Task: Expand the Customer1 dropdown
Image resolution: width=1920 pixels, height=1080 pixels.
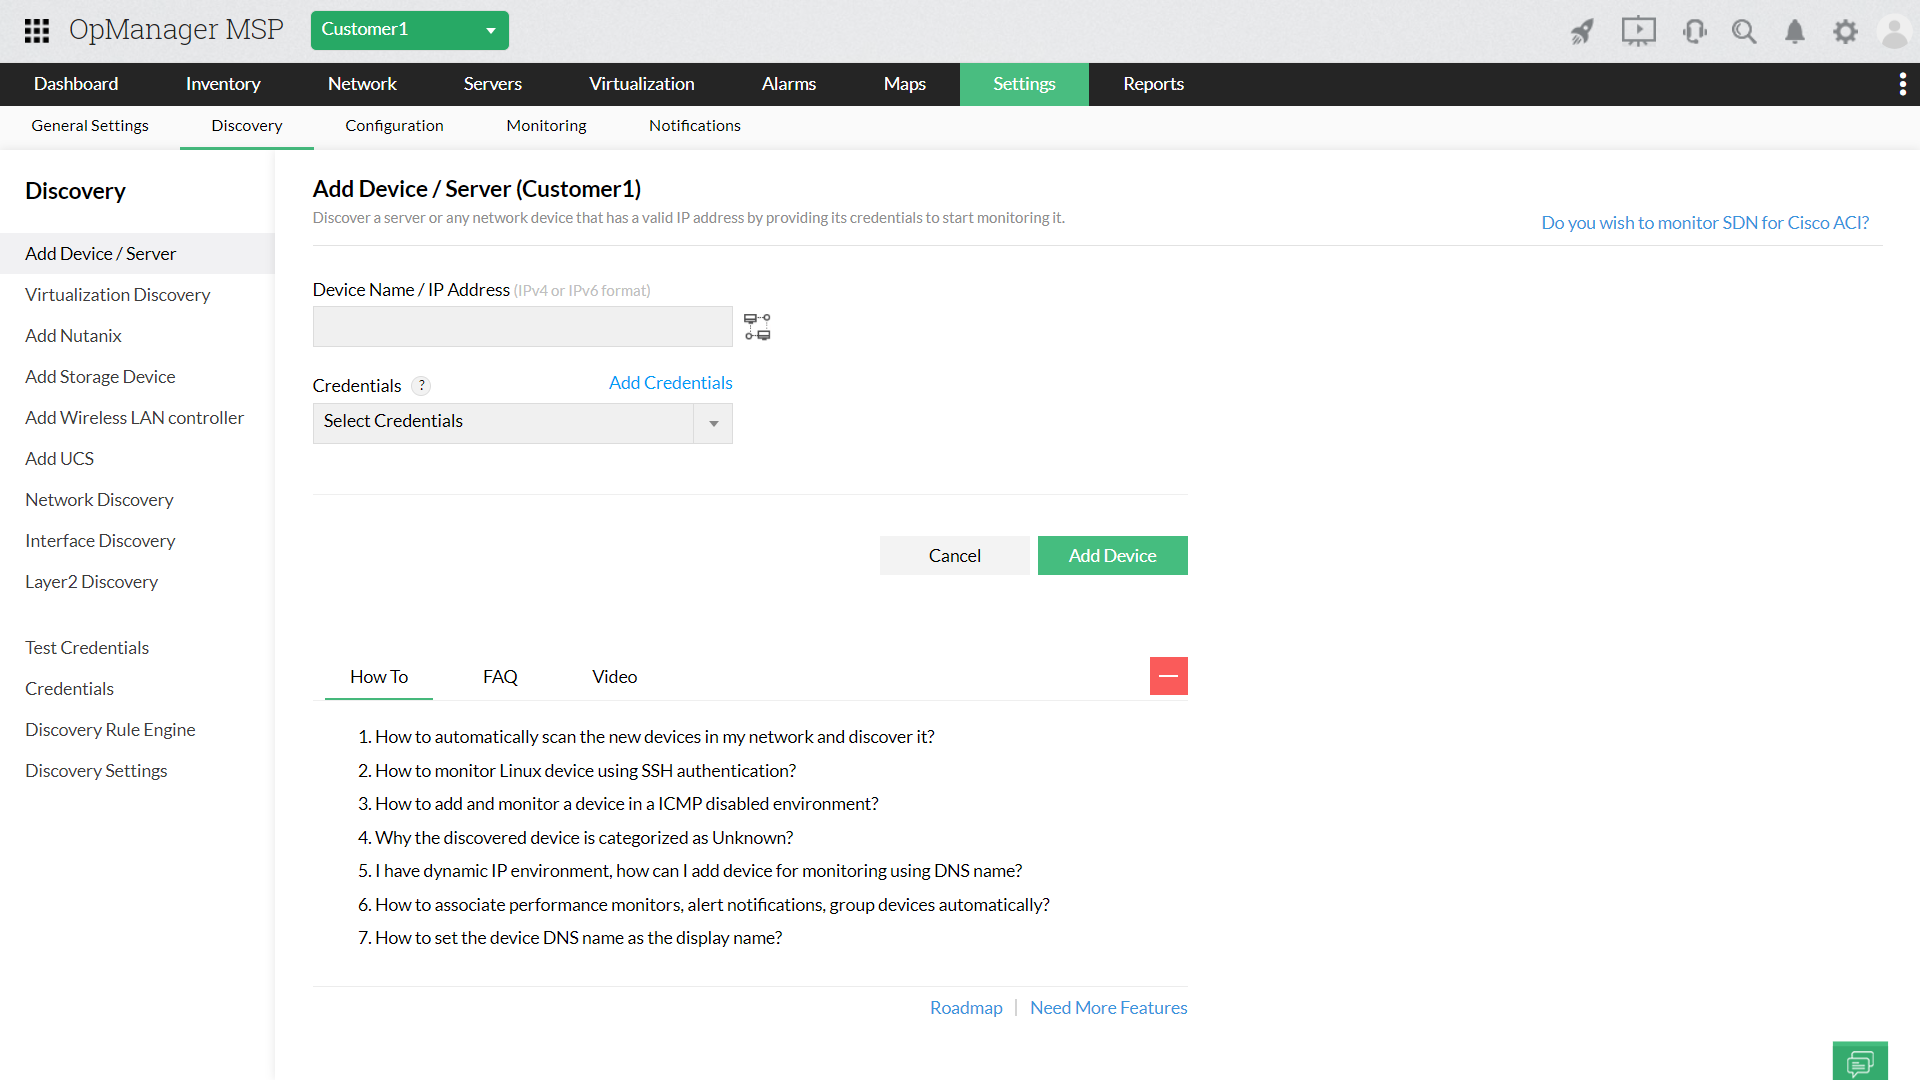Action: tap(409, 30)
